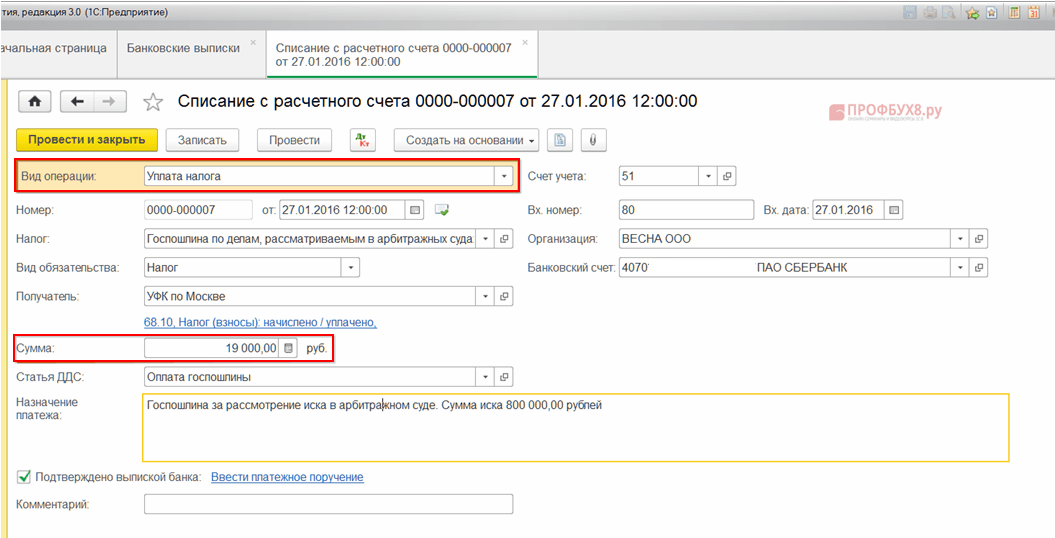Go back using the left arrow
This screenshot has height=538, width=1055.
pos(77,102)
